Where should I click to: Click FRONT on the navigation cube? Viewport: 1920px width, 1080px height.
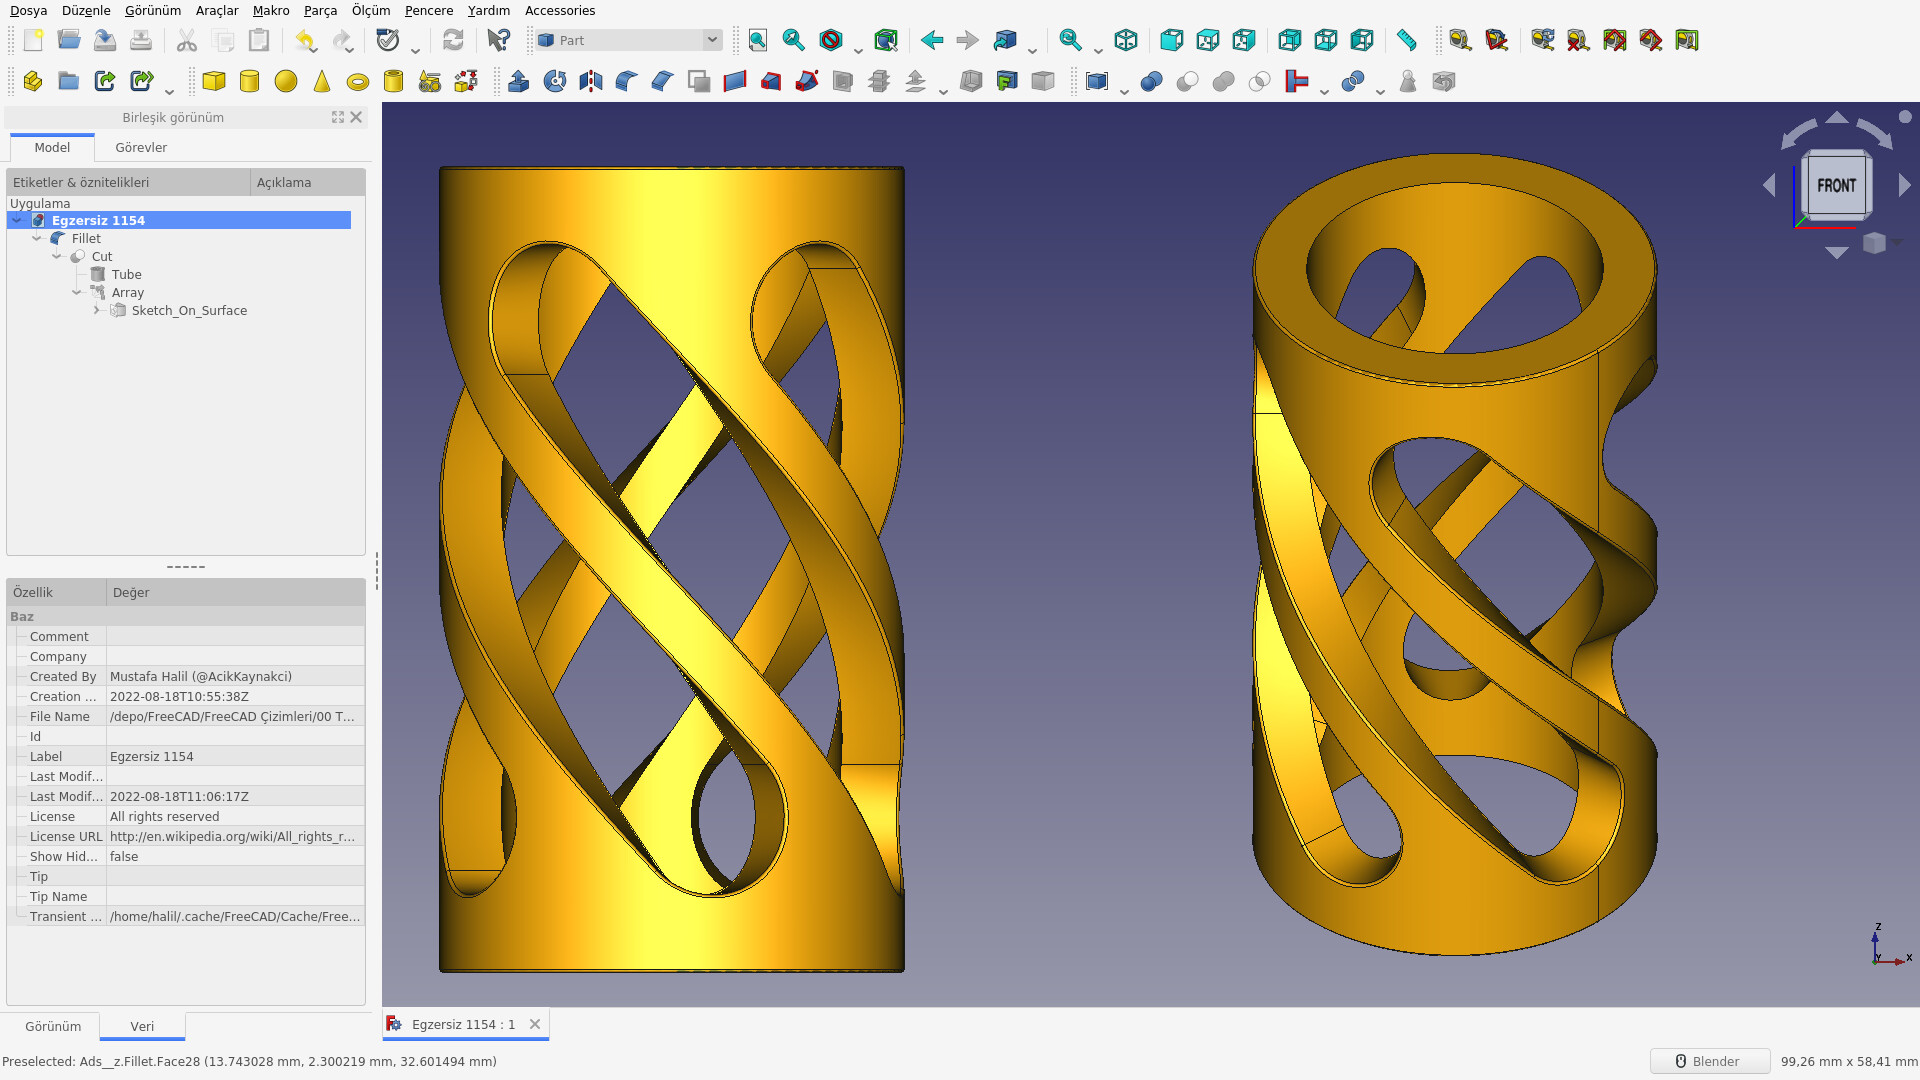[1837, 185]
